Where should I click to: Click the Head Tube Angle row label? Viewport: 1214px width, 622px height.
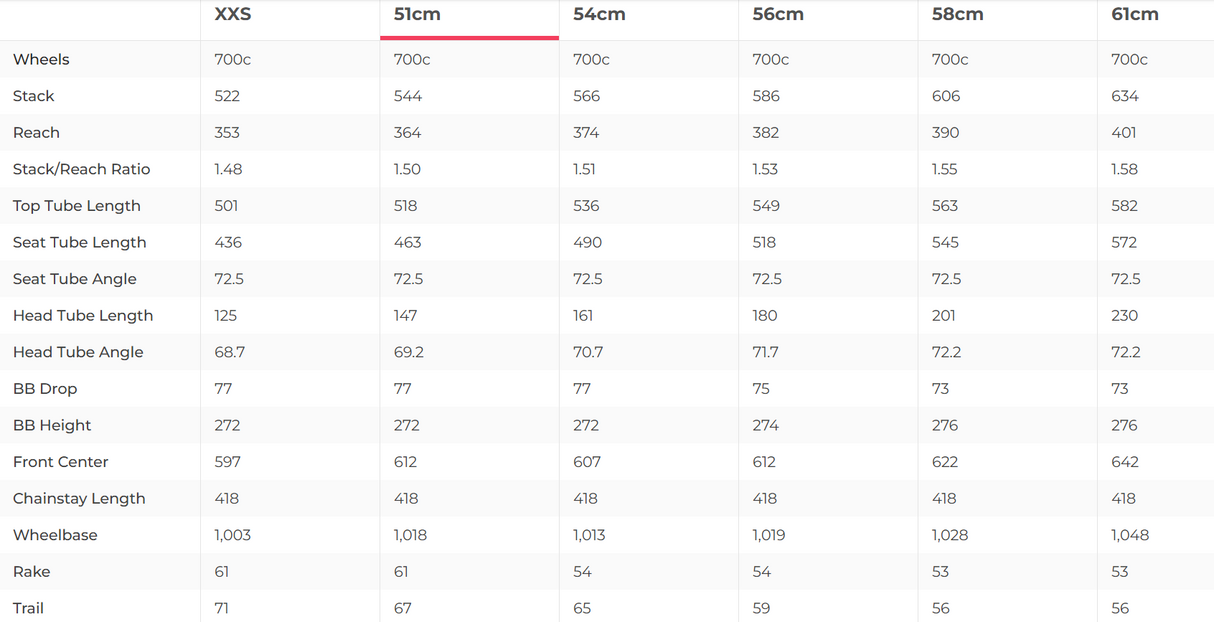(x=78, y=352)
